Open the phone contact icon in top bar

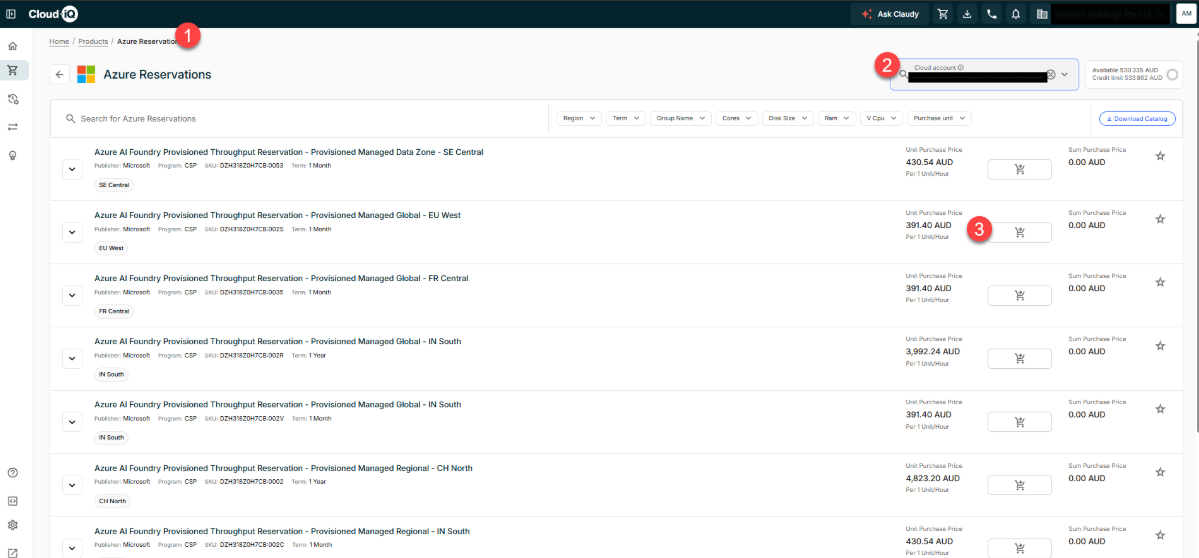(x=992, y=14)
